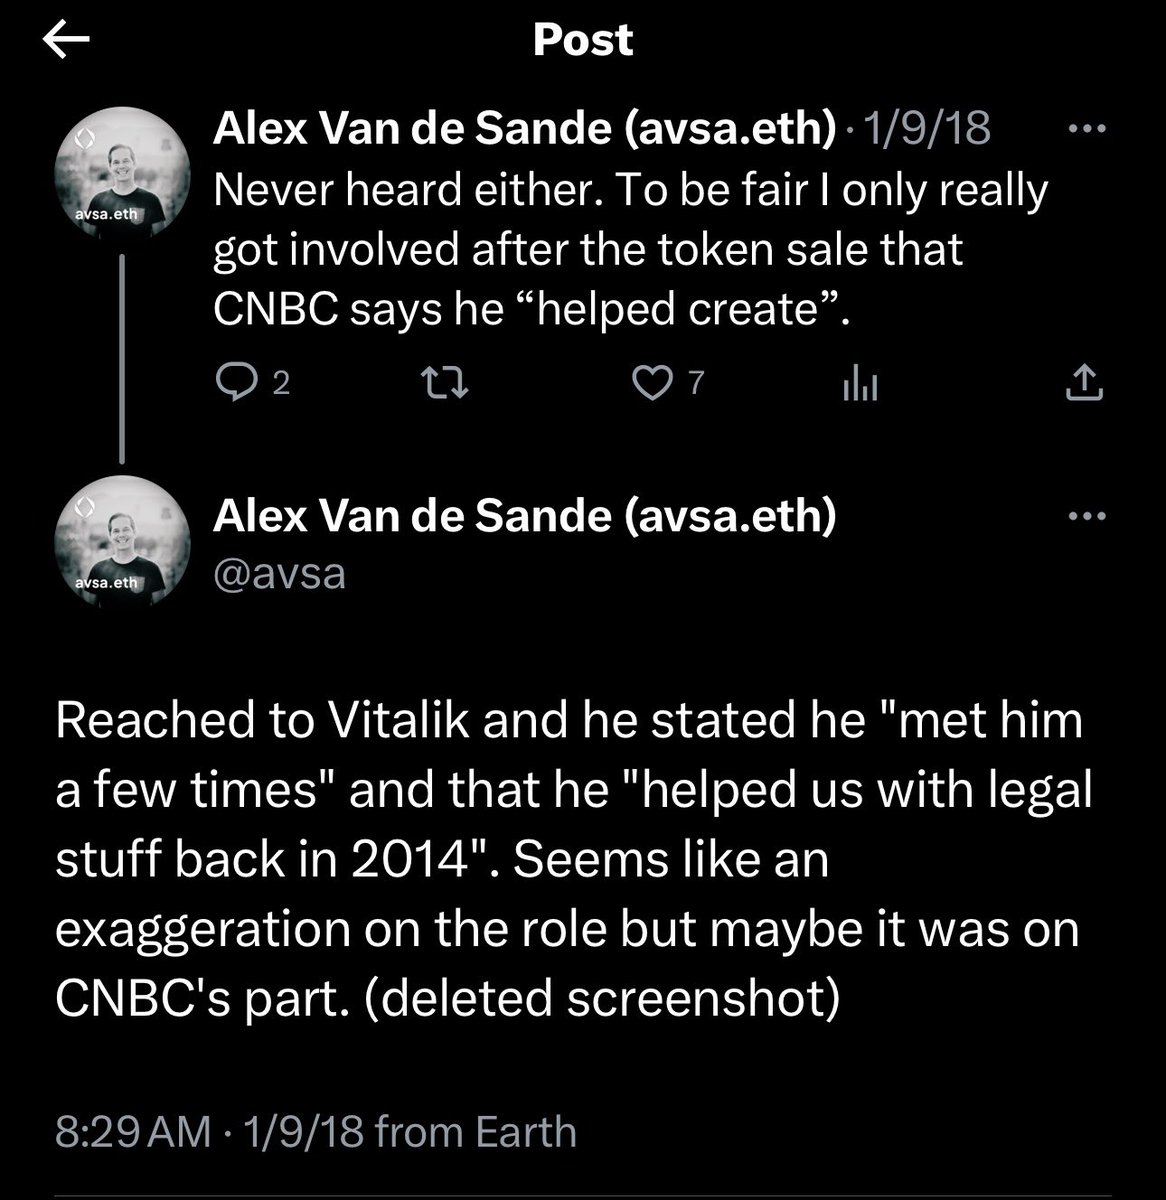Screen dimensions: 1166x1200
Task: Click the "from Earth" location text
Action: (x=476, y=1132)
